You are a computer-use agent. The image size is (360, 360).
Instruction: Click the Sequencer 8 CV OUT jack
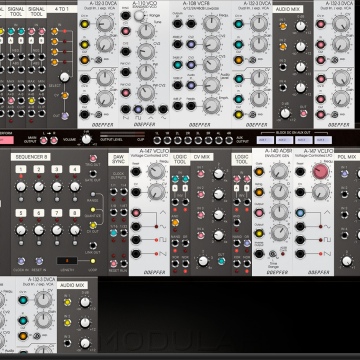(x=93, y=225)
